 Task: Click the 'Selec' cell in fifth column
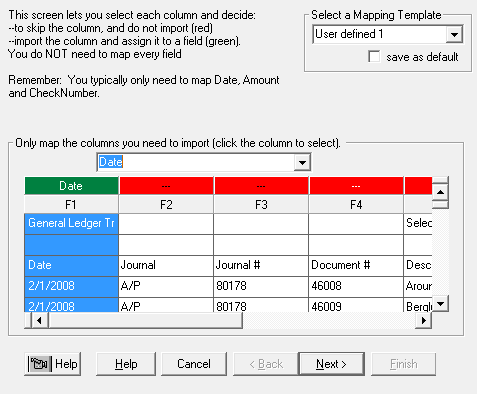(x=418, y=224)
